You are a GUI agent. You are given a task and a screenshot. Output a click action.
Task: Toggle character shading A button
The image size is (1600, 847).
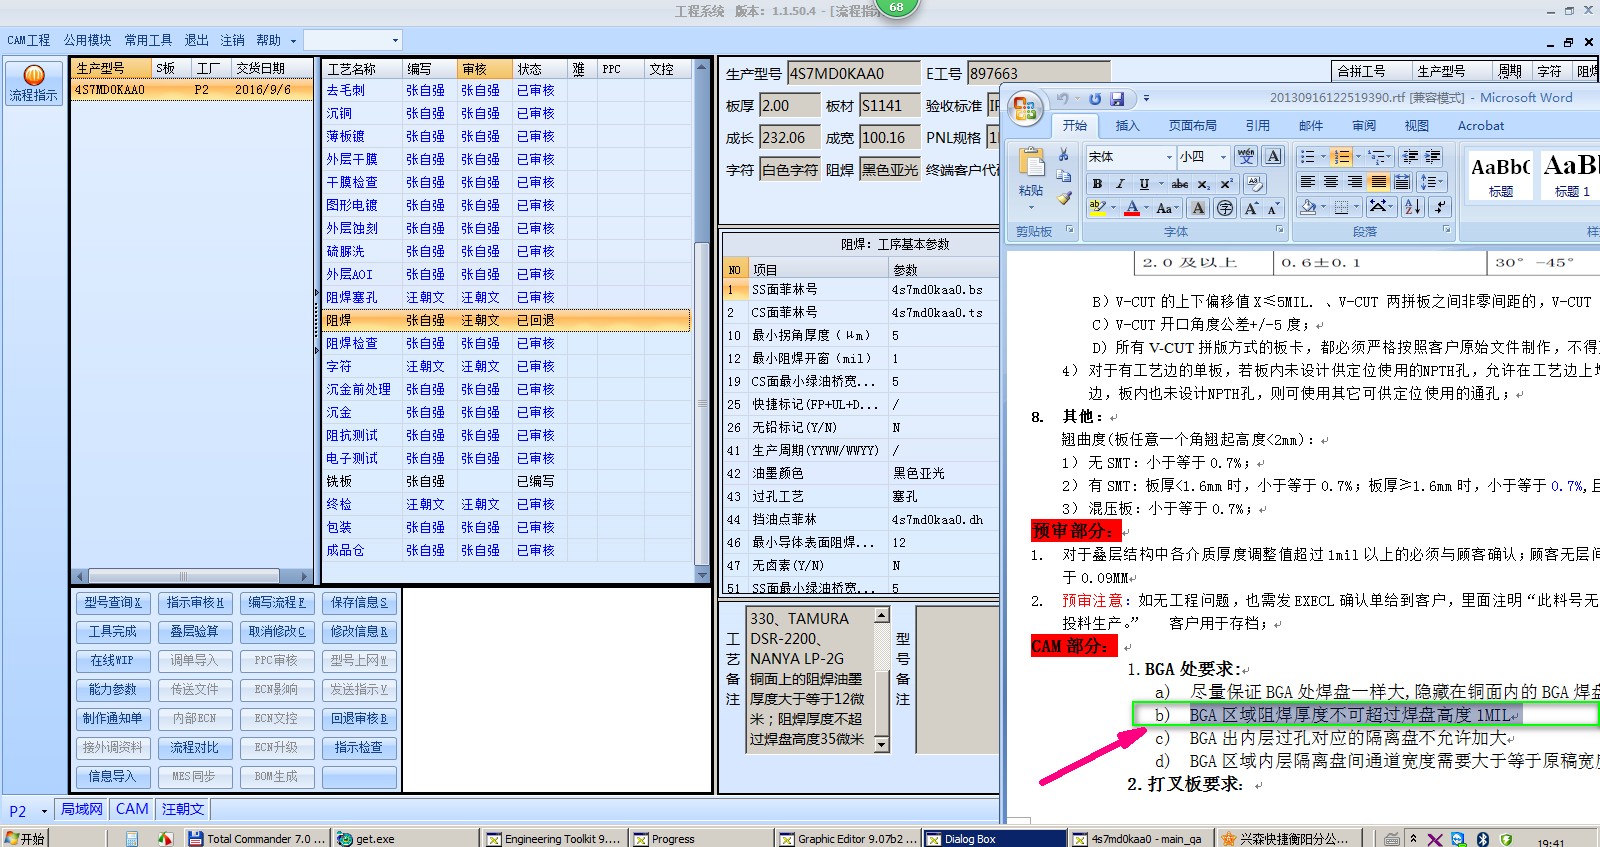[x=1198, y=208]
